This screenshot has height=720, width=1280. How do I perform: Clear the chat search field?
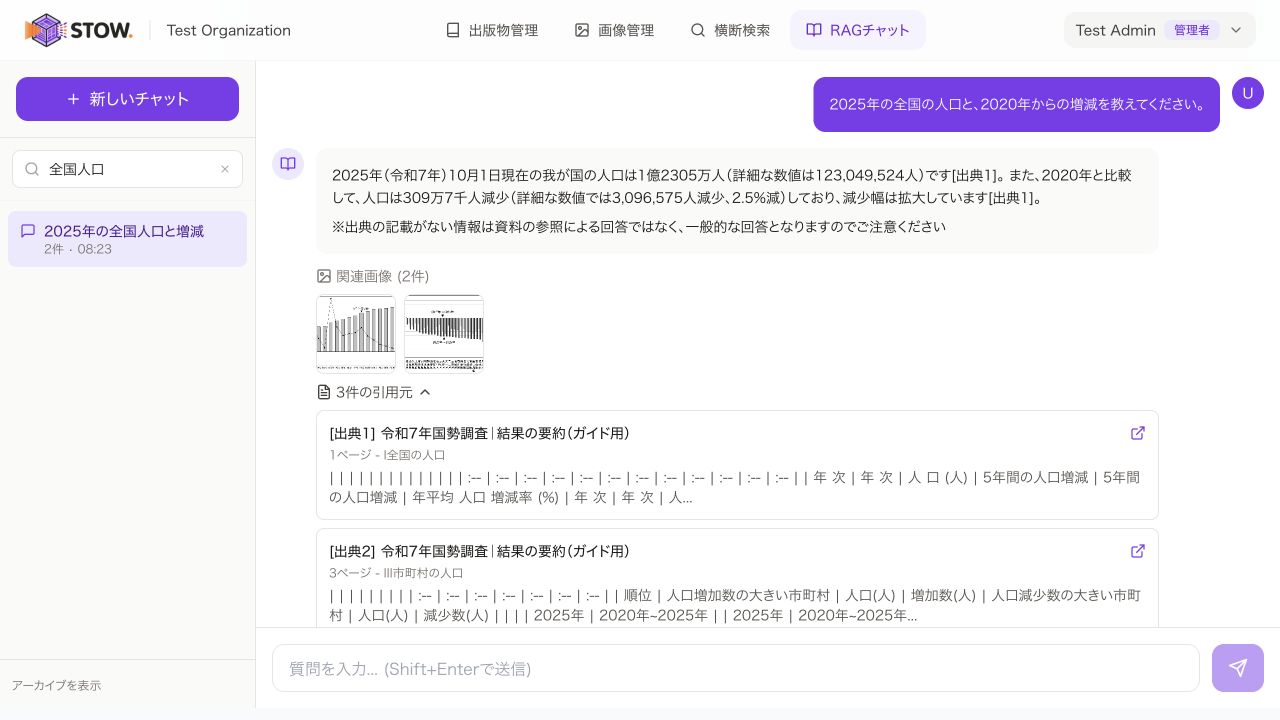coord(225,169)
